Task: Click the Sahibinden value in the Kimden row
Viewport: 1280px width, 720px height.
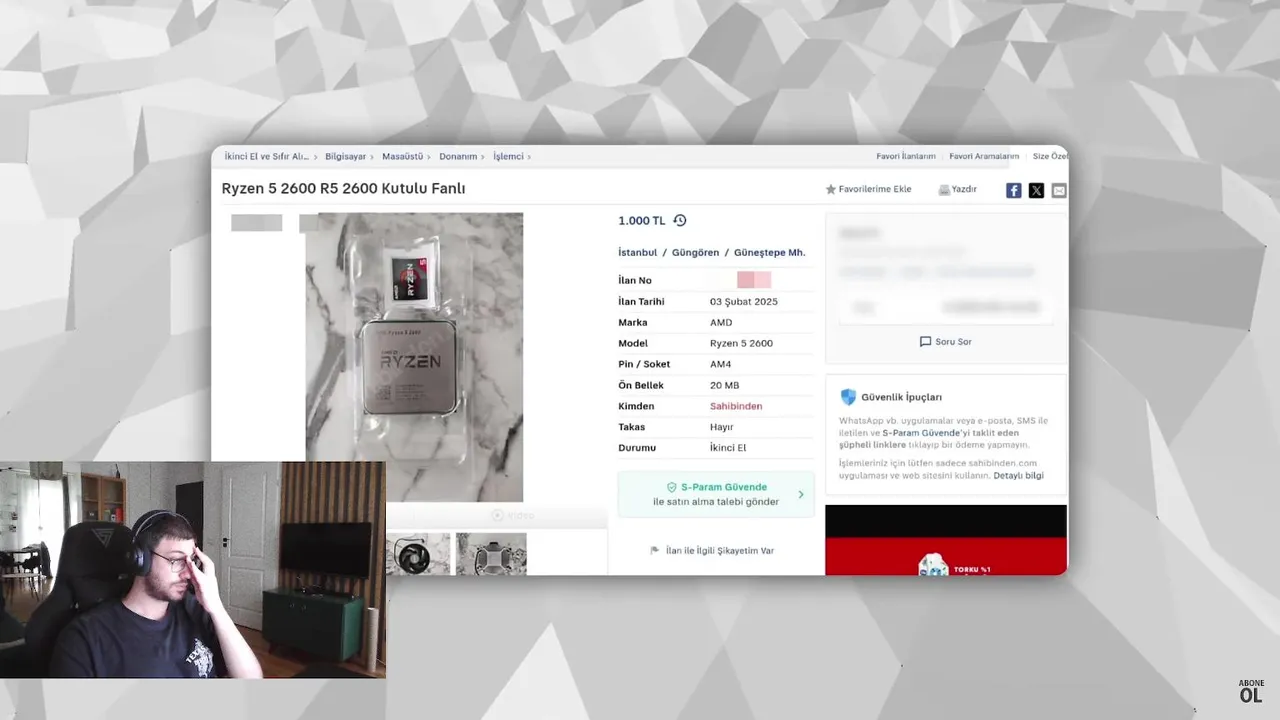Action: pos(736,406)
